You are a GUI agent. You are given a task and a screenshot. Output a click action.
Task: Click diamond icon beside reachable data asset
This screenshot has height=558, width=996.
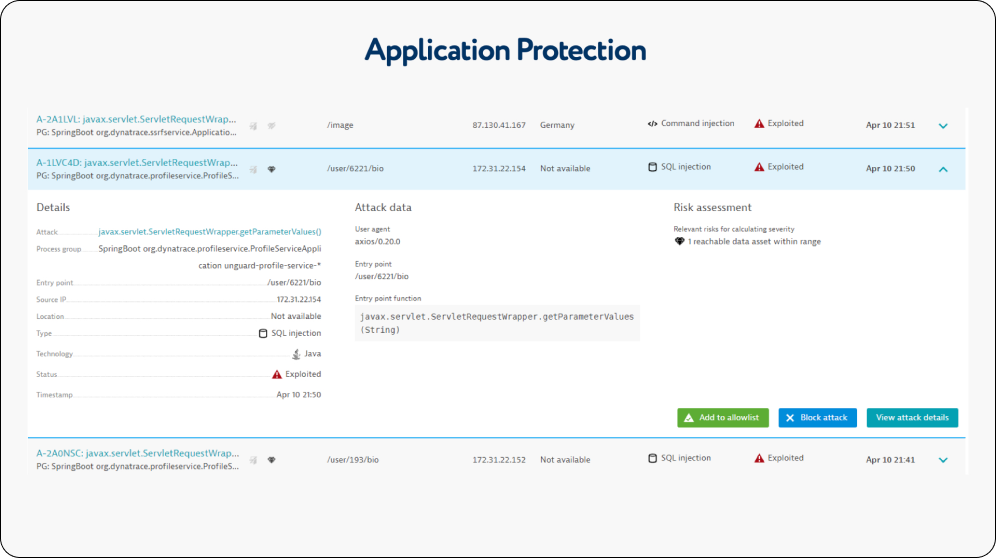[x=680, y=242]
